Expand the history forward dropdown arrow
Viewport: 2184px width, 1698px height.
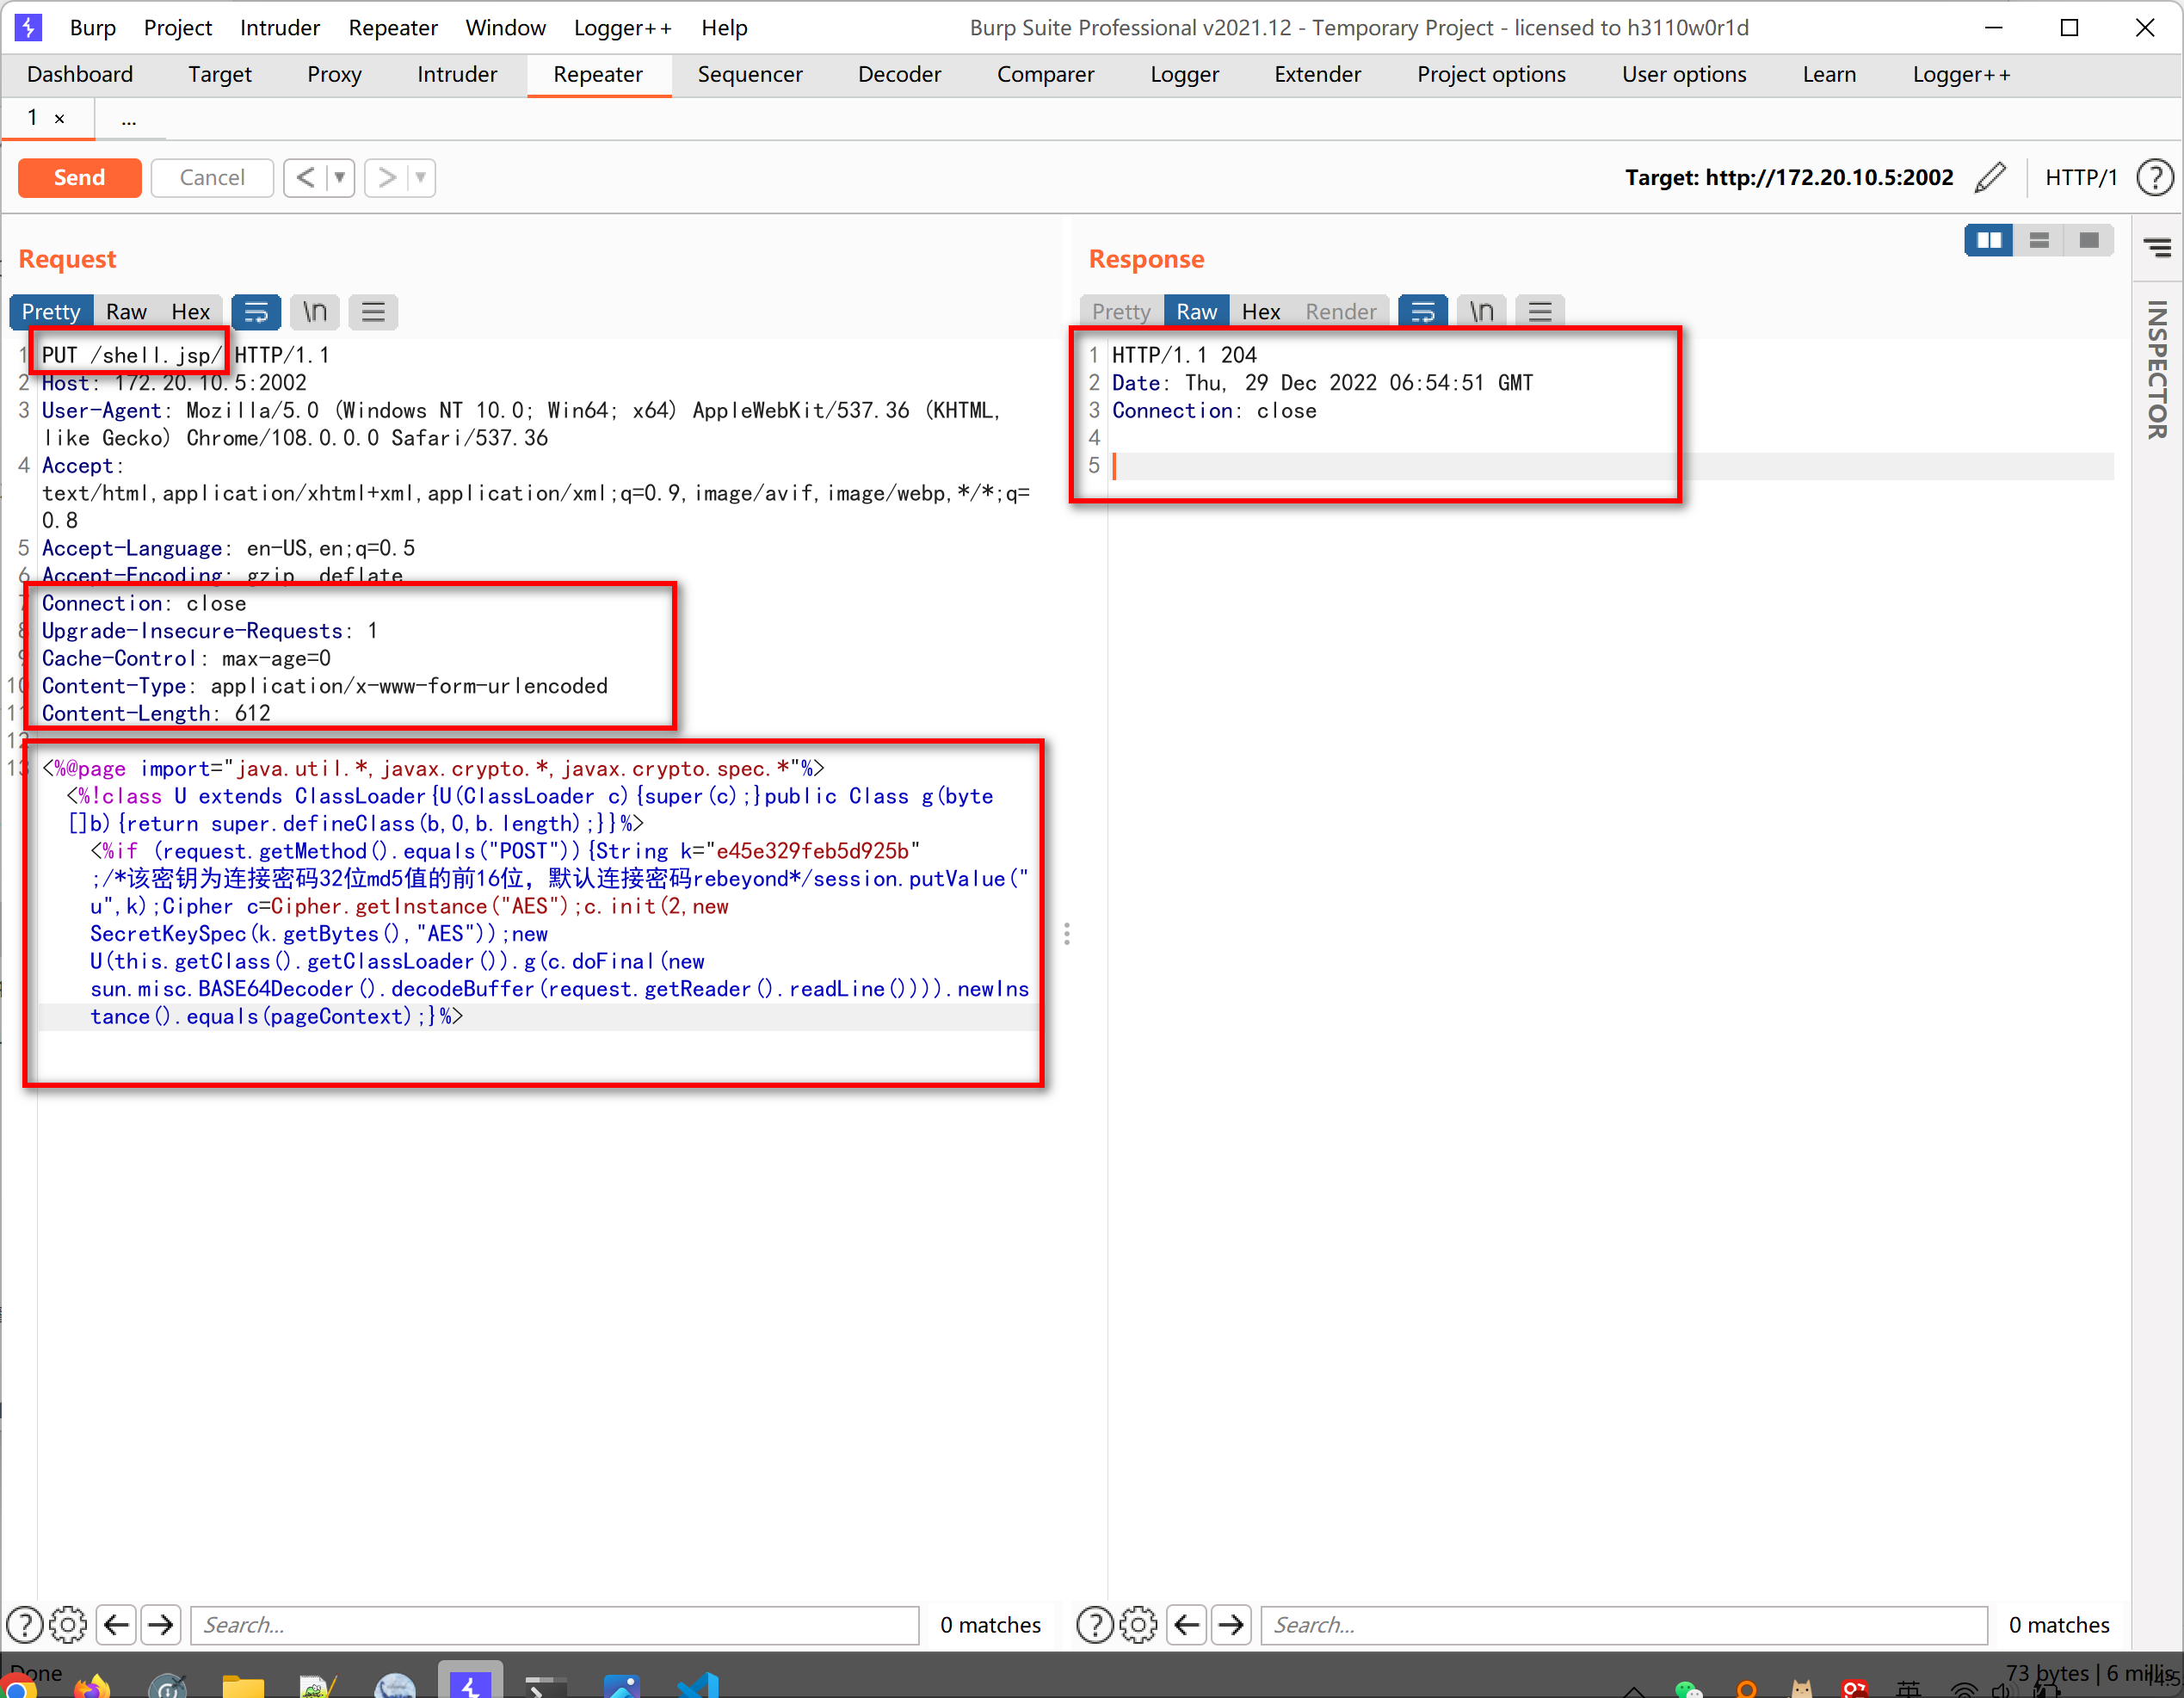(x=421, y=177)
